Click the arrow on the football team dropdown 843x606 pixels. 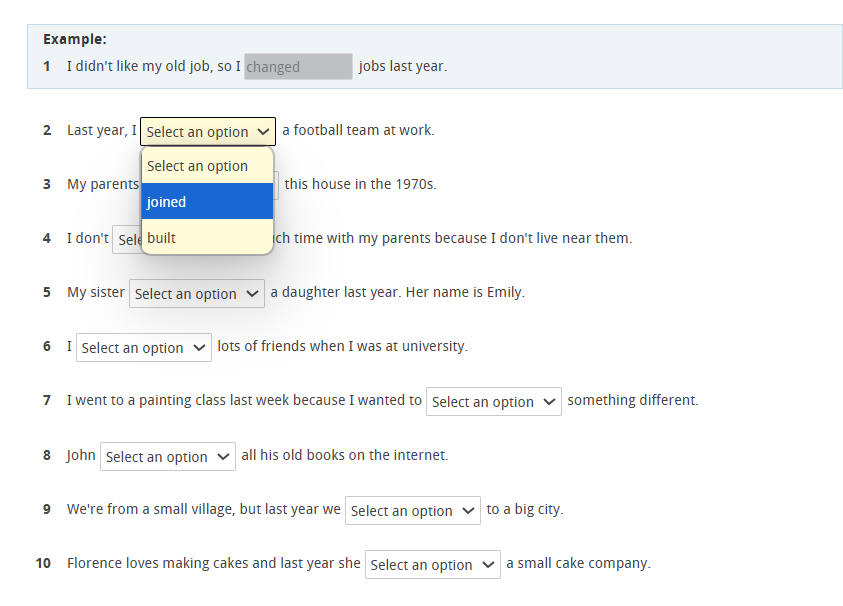[264, 131]
